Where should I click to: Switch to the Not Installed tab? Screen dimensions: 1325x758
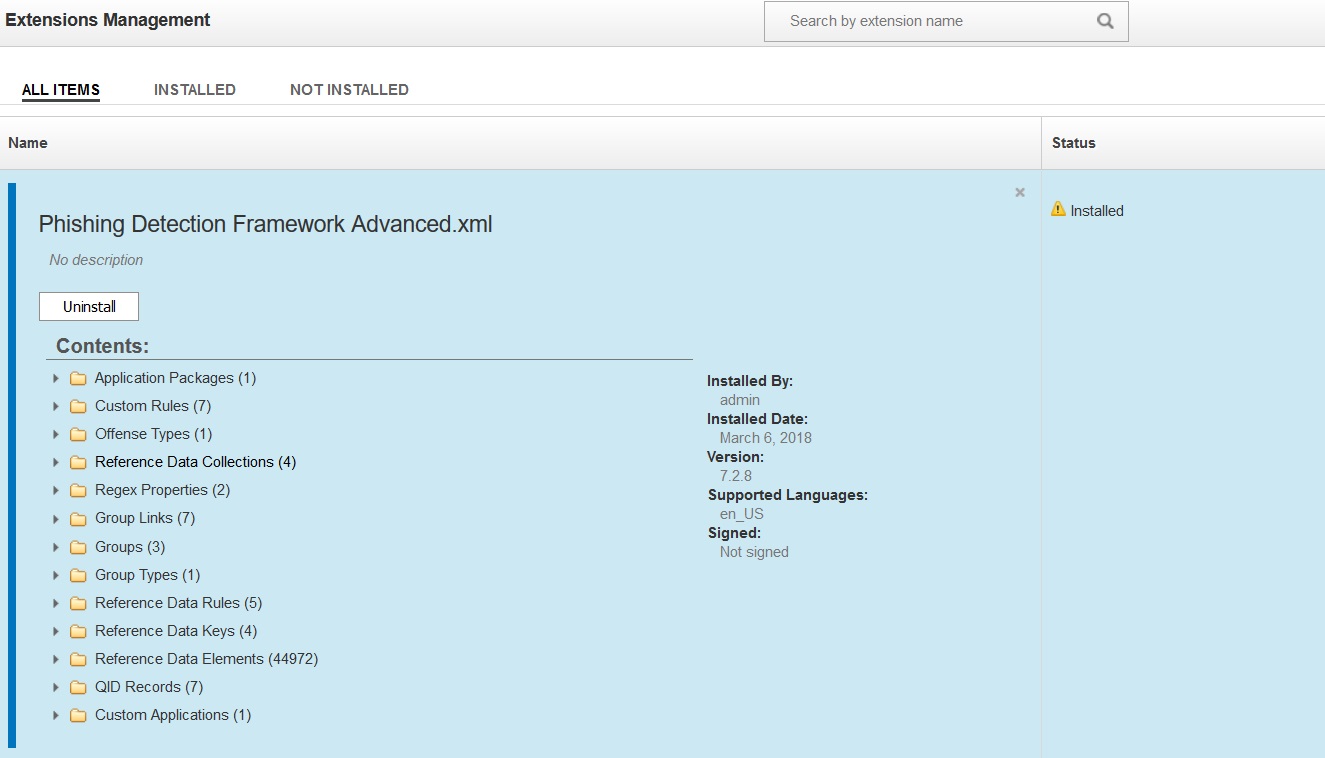(x=349, y=90)
